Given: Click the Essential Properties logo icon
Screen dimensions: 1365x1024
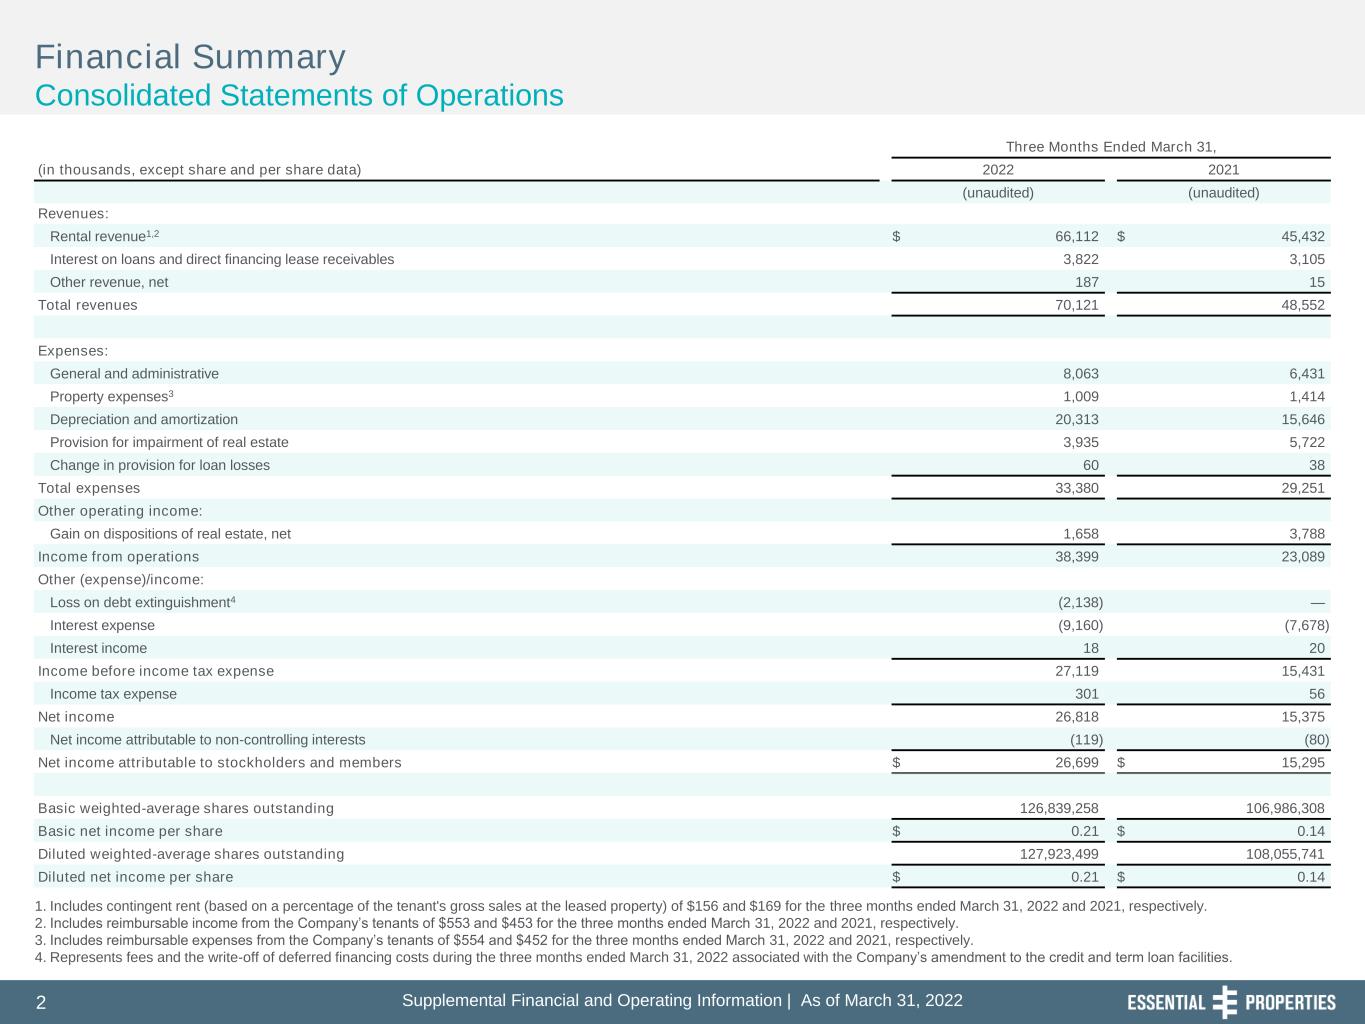Looking at the screenshot, I should (x=1224, y=1002).
